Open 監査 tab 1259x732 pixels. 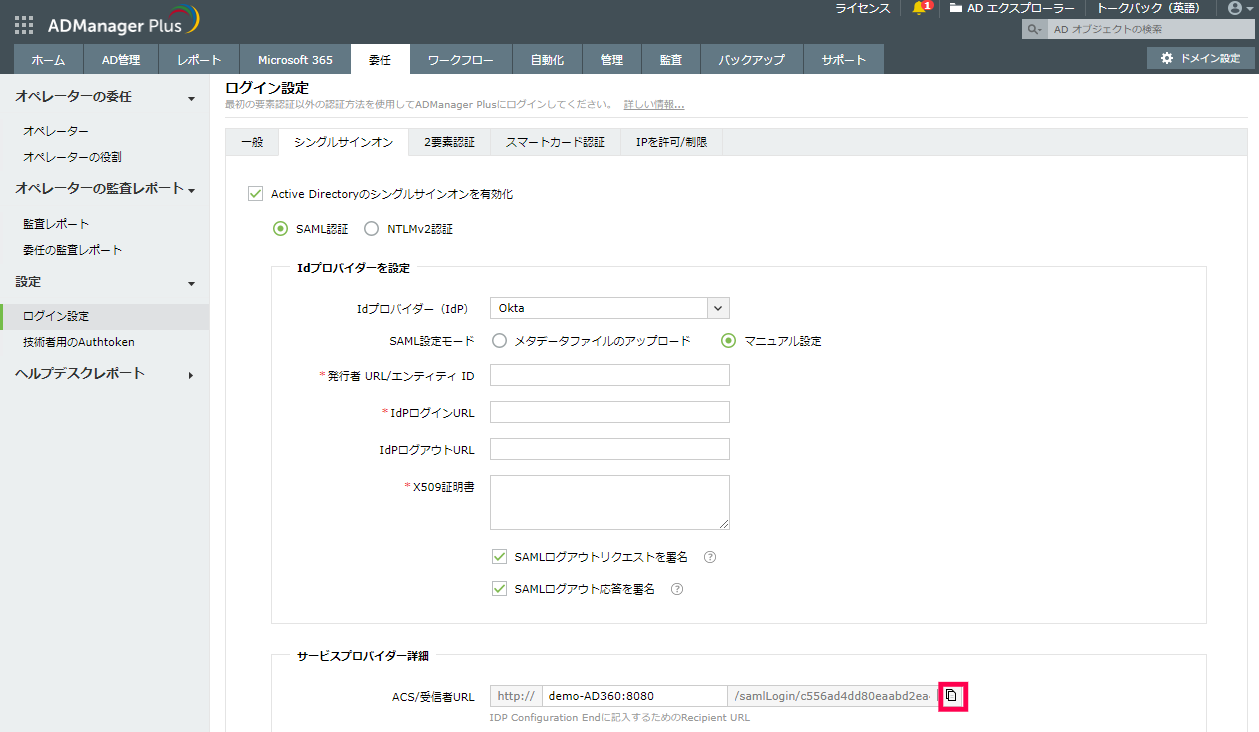click(x=671, y=60)
